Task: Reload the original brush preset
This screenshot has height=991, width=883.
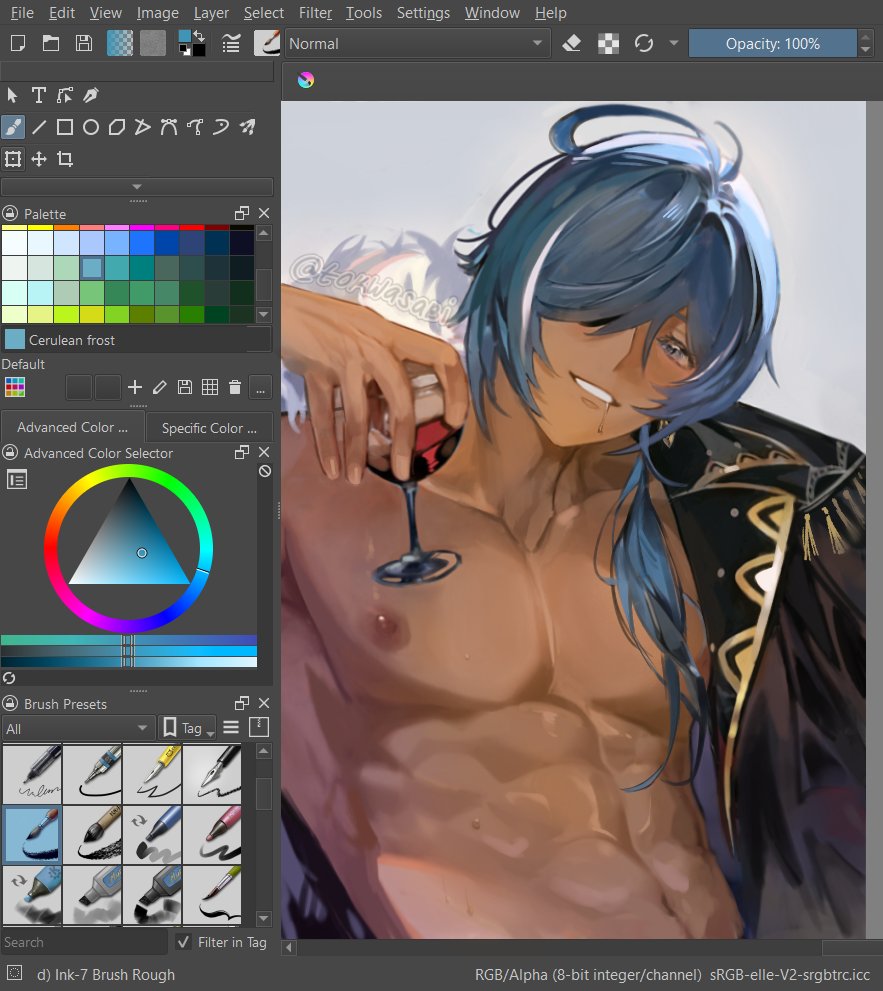Action: click(644, 44)
